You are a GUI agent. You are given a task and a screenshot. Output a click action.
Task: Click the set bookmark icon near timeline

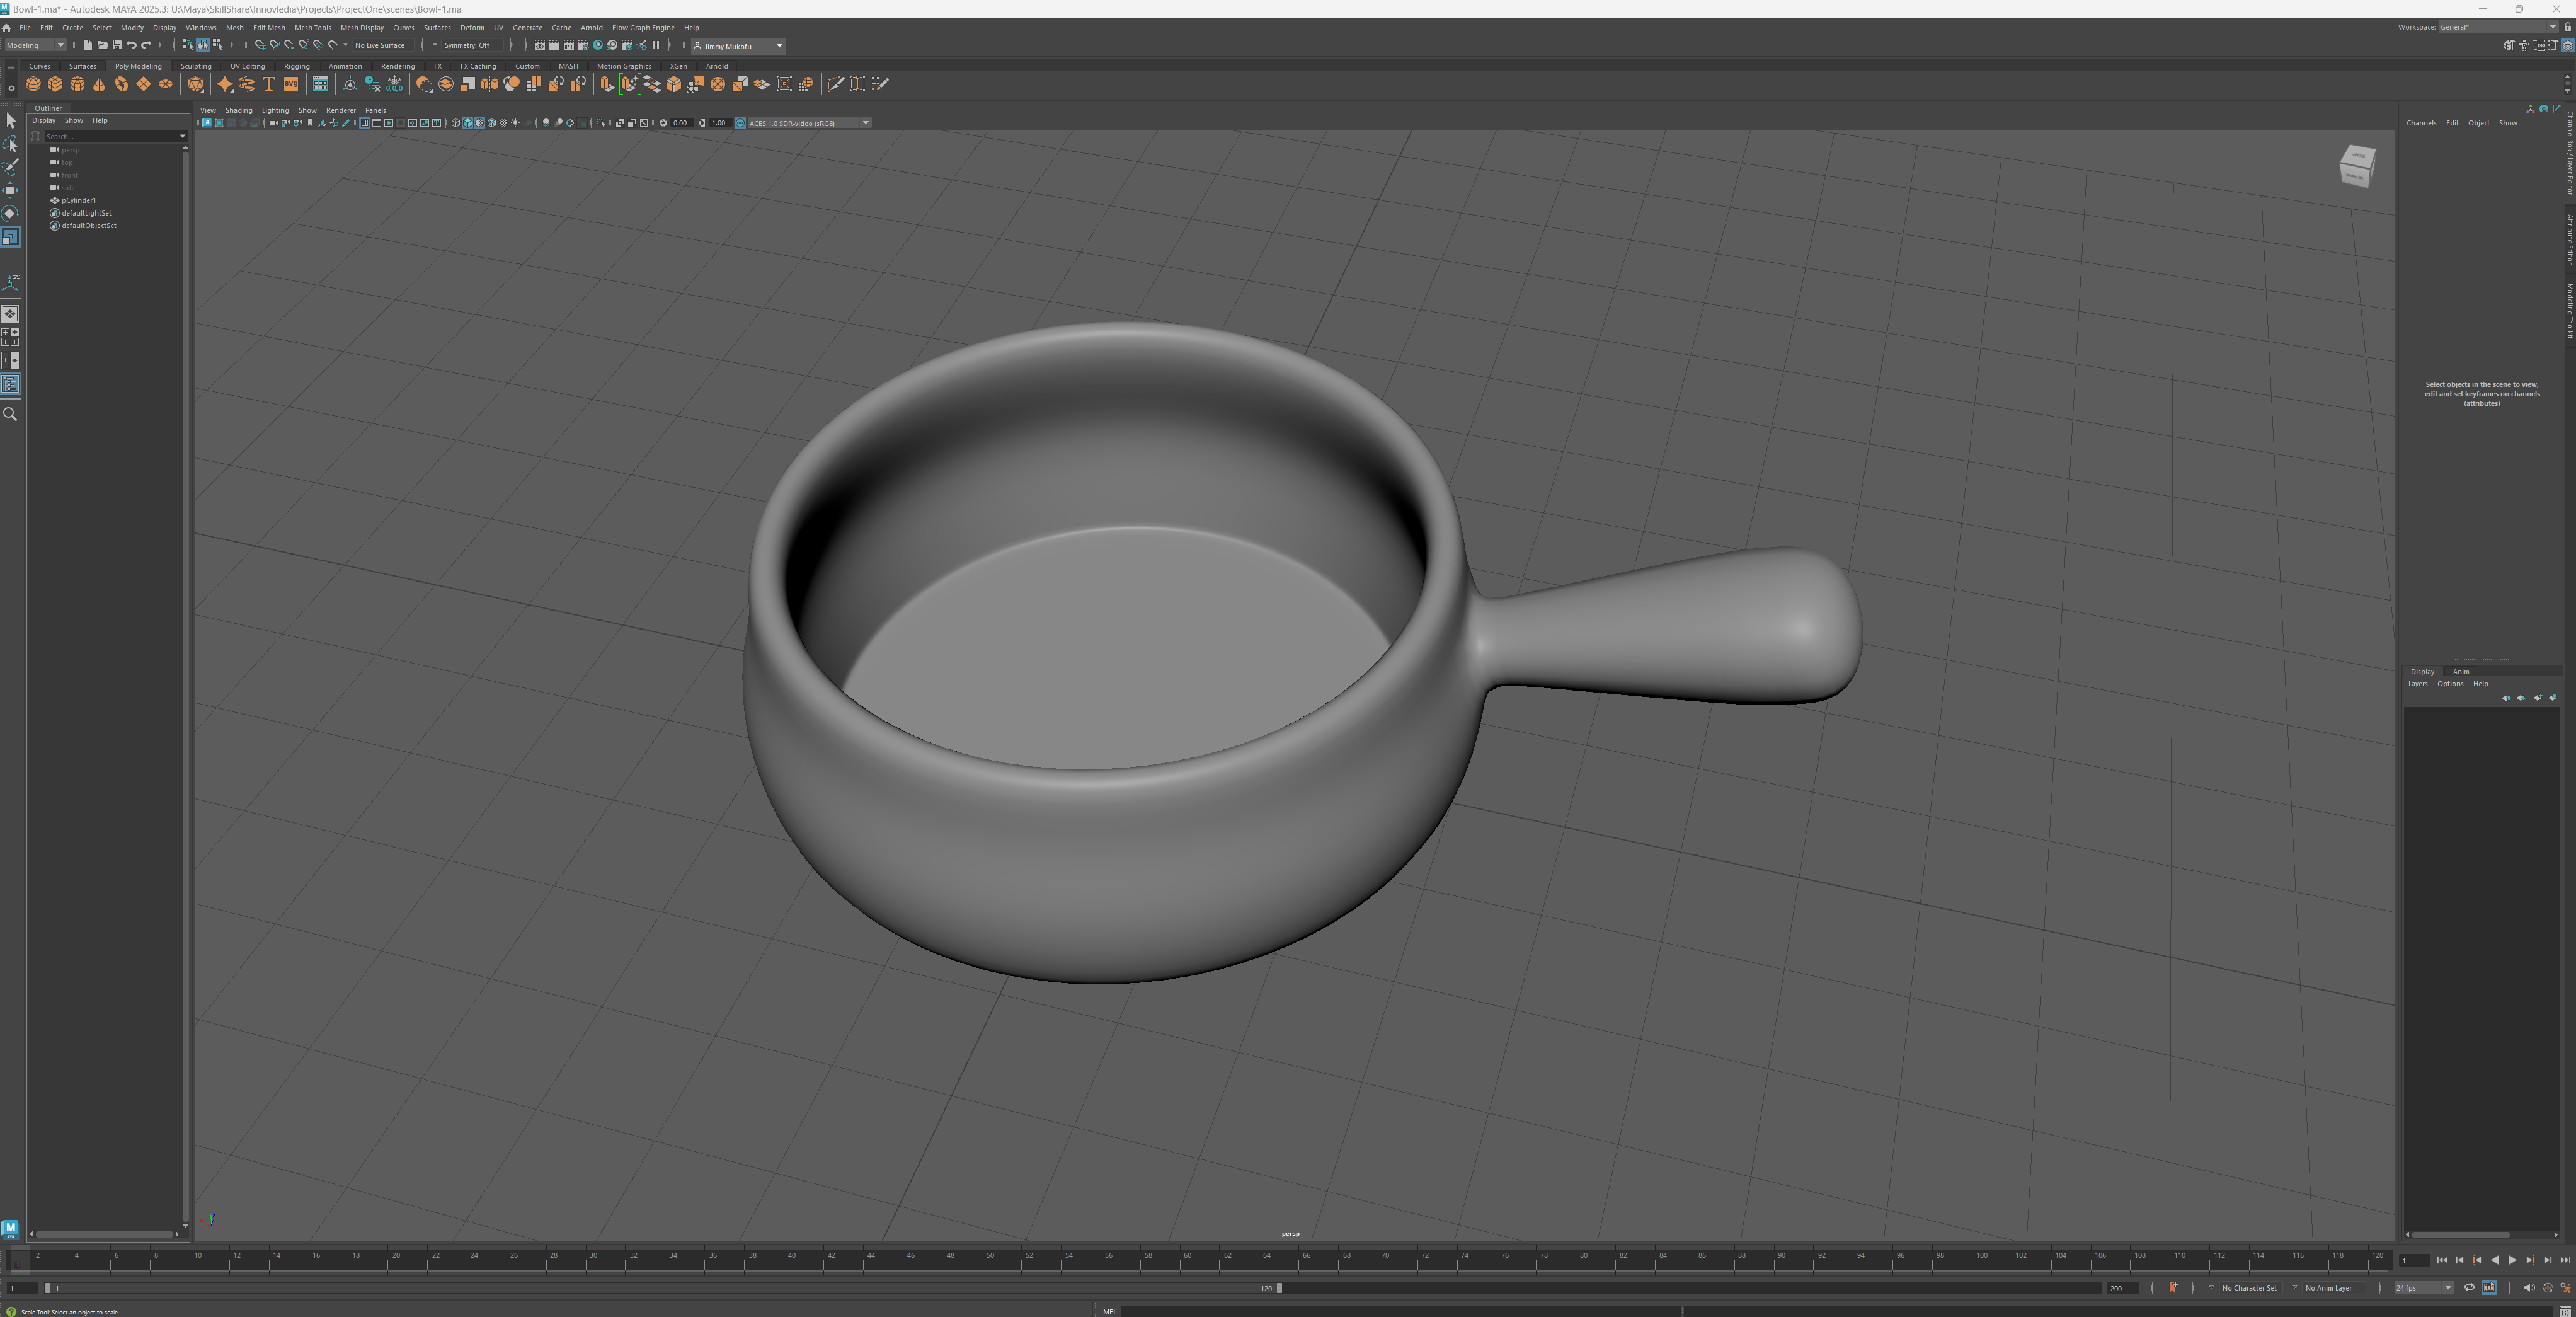tap(2172, 1288)
